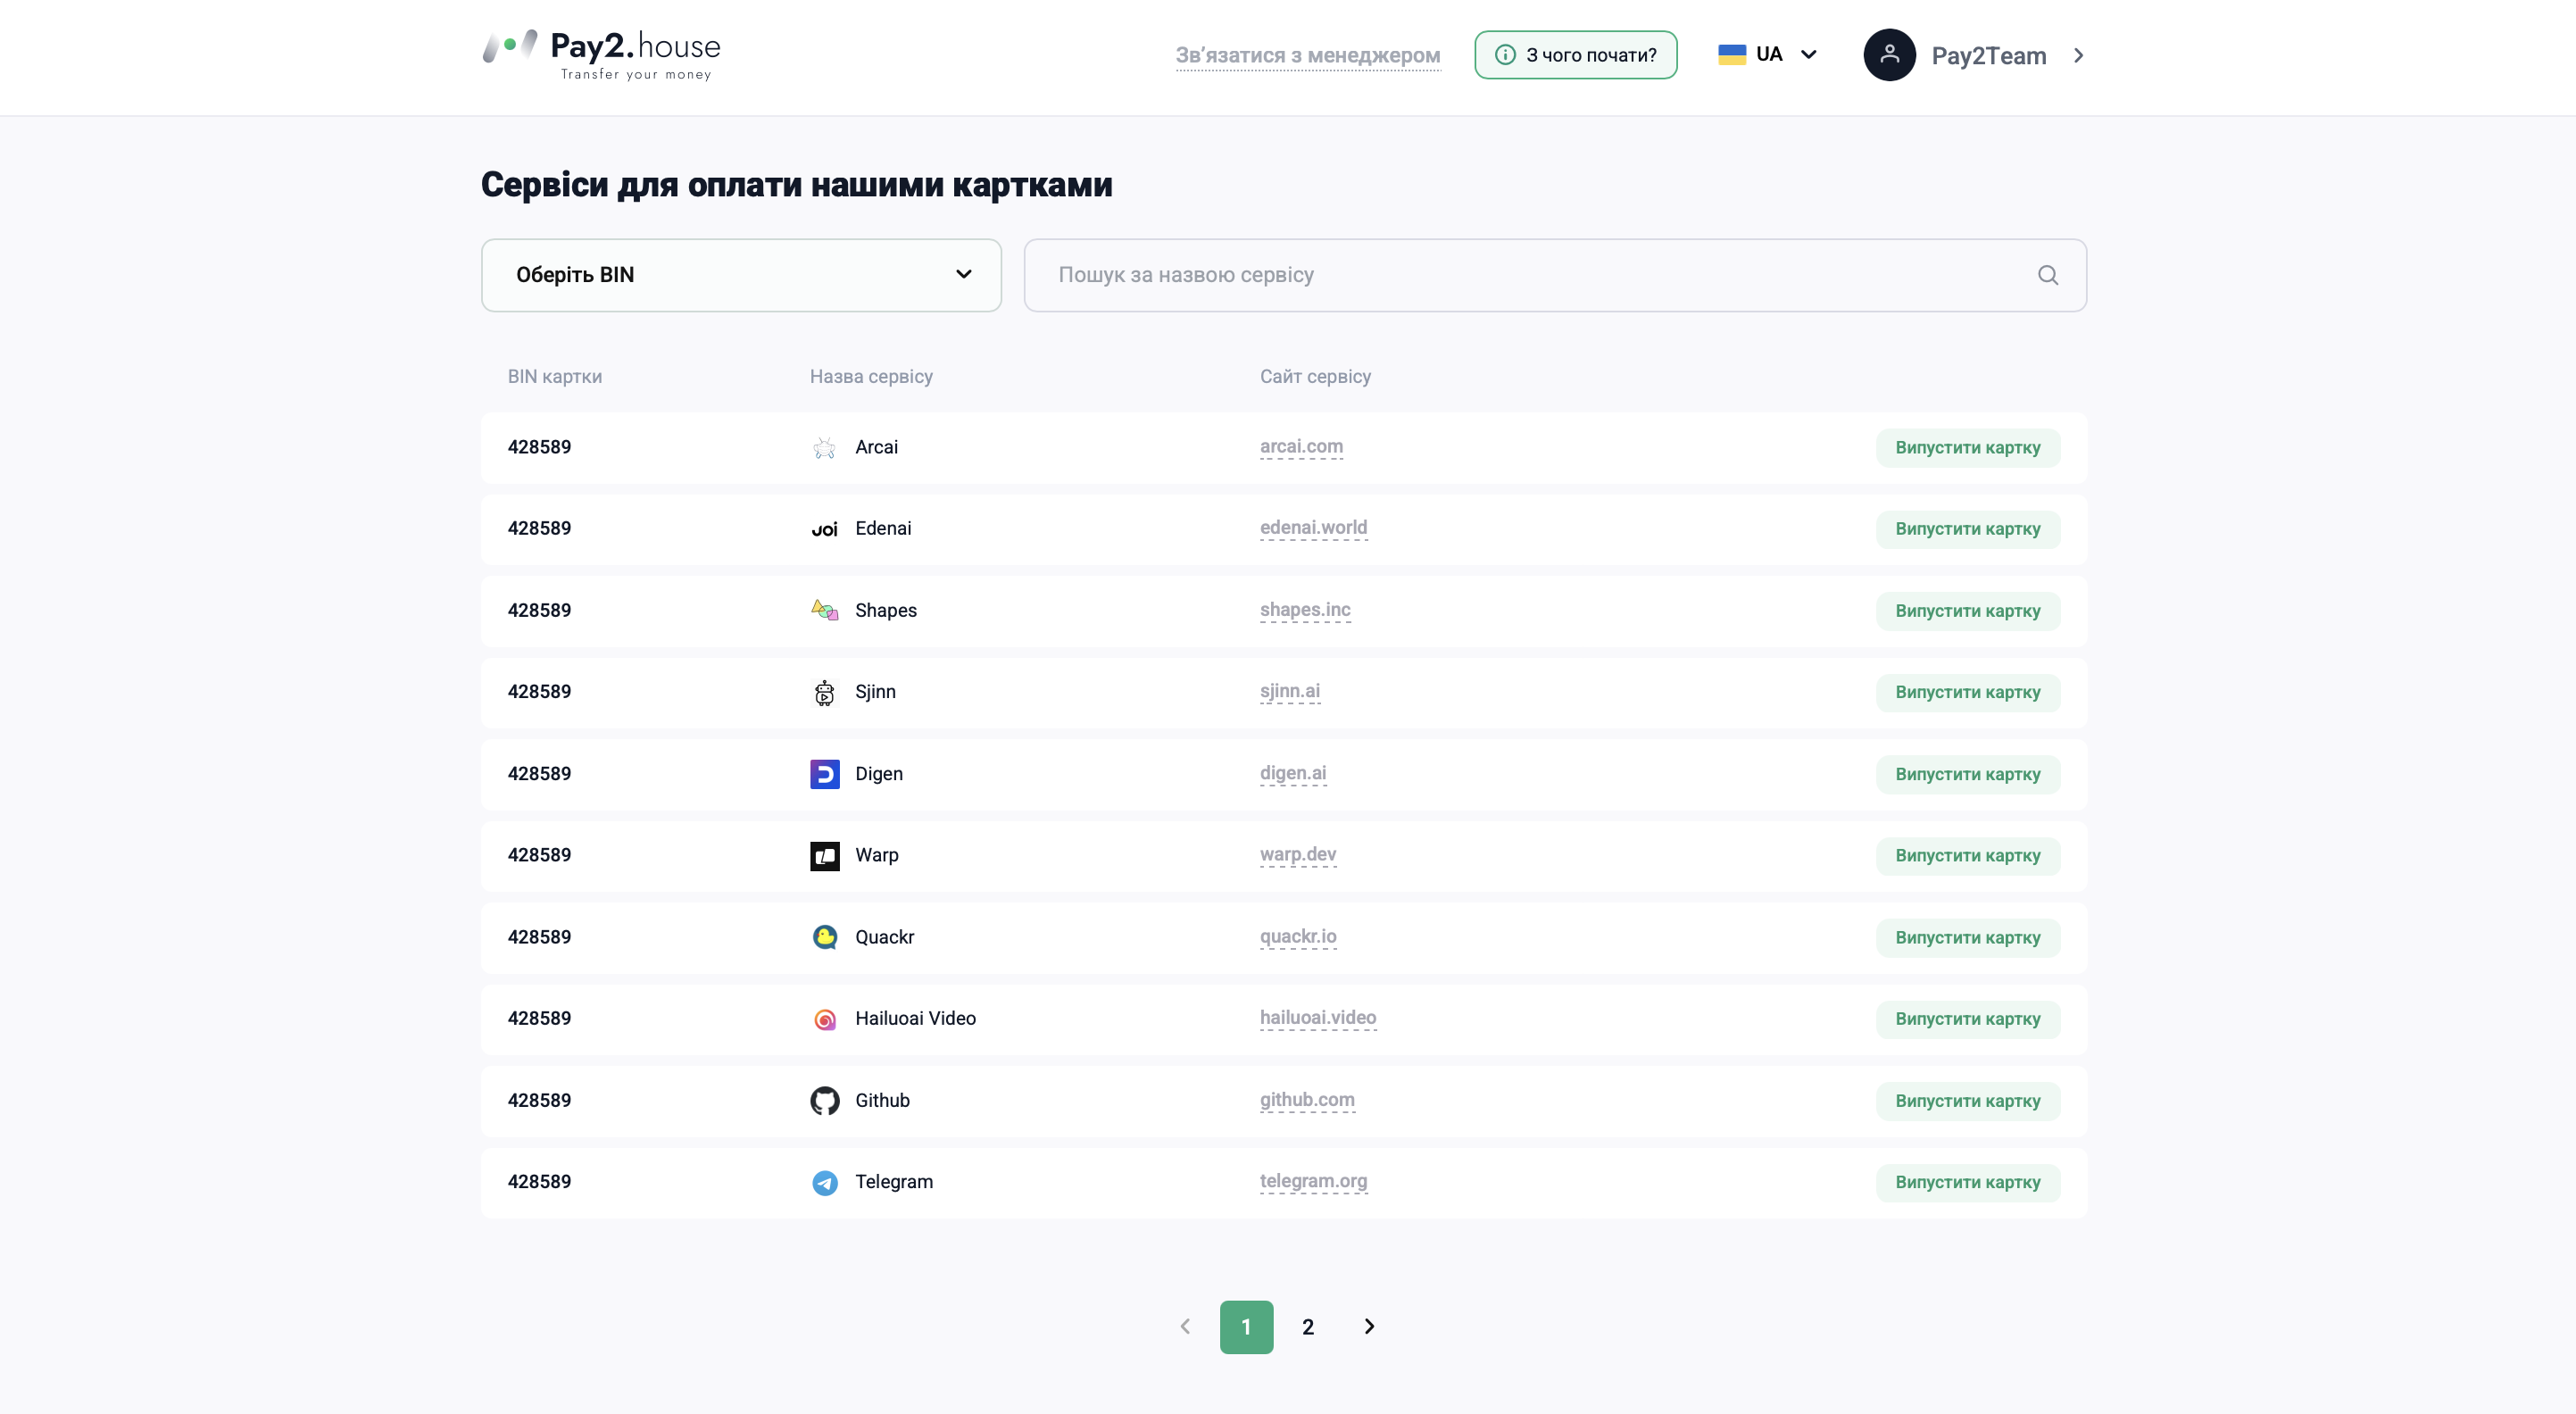
Task: Click 'Випустити картку' for Sjinn
Action: pyautogui.click(x=1967, y=692)
